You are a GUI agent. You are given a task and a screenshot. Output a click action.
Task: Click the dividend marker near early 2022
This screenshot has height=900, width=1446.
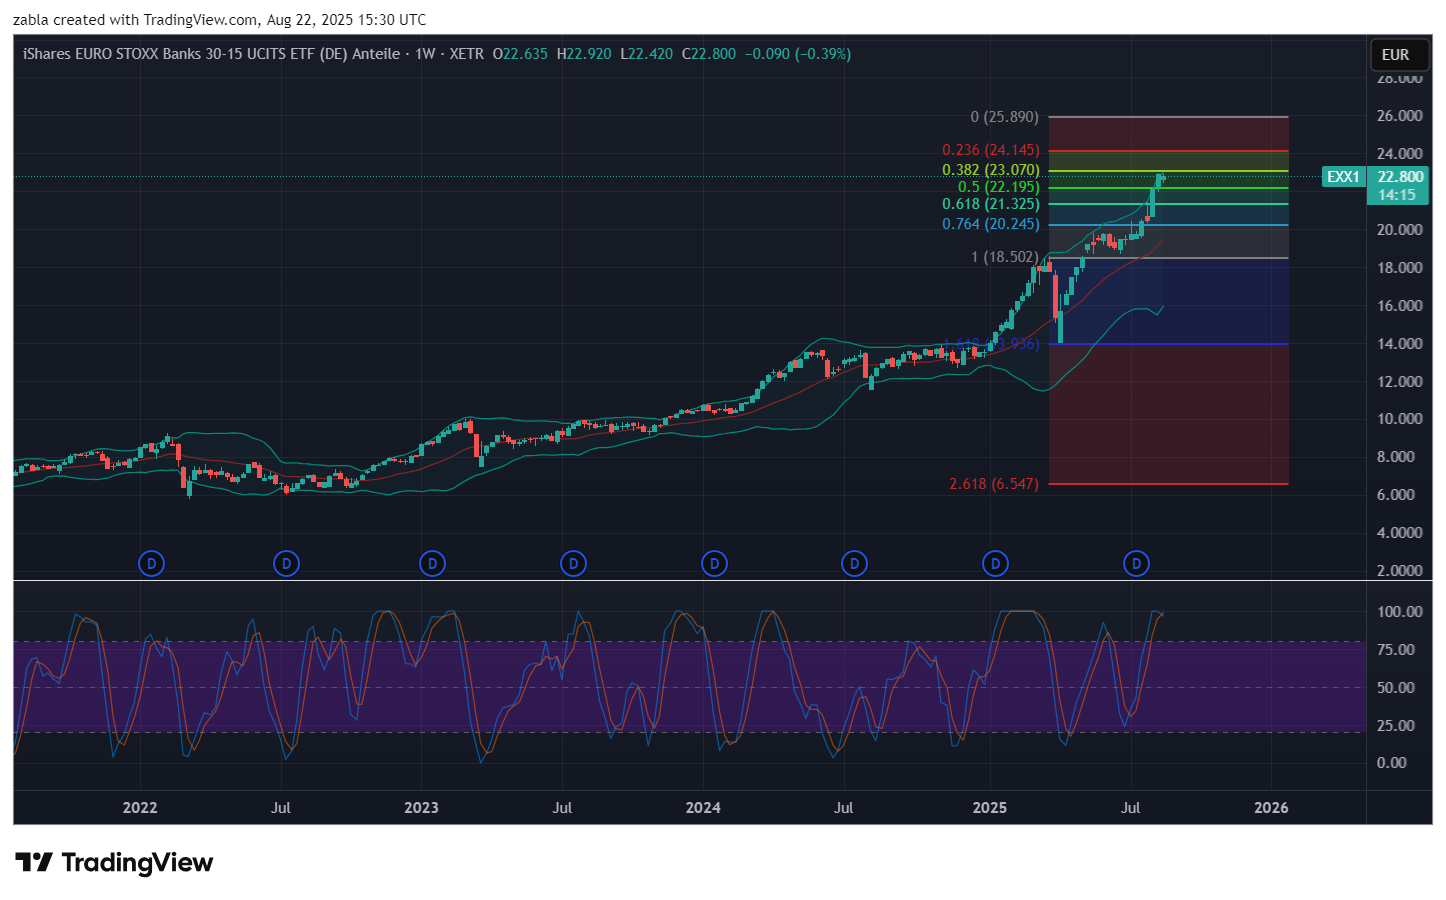pyautogui.click(x=151, y=564)
